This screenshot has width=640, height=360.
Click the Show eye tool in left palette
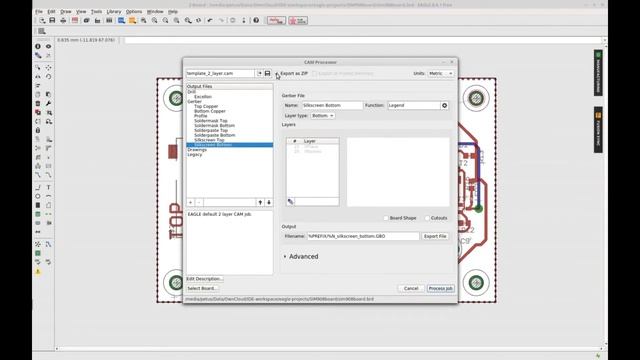coord(48,47)
